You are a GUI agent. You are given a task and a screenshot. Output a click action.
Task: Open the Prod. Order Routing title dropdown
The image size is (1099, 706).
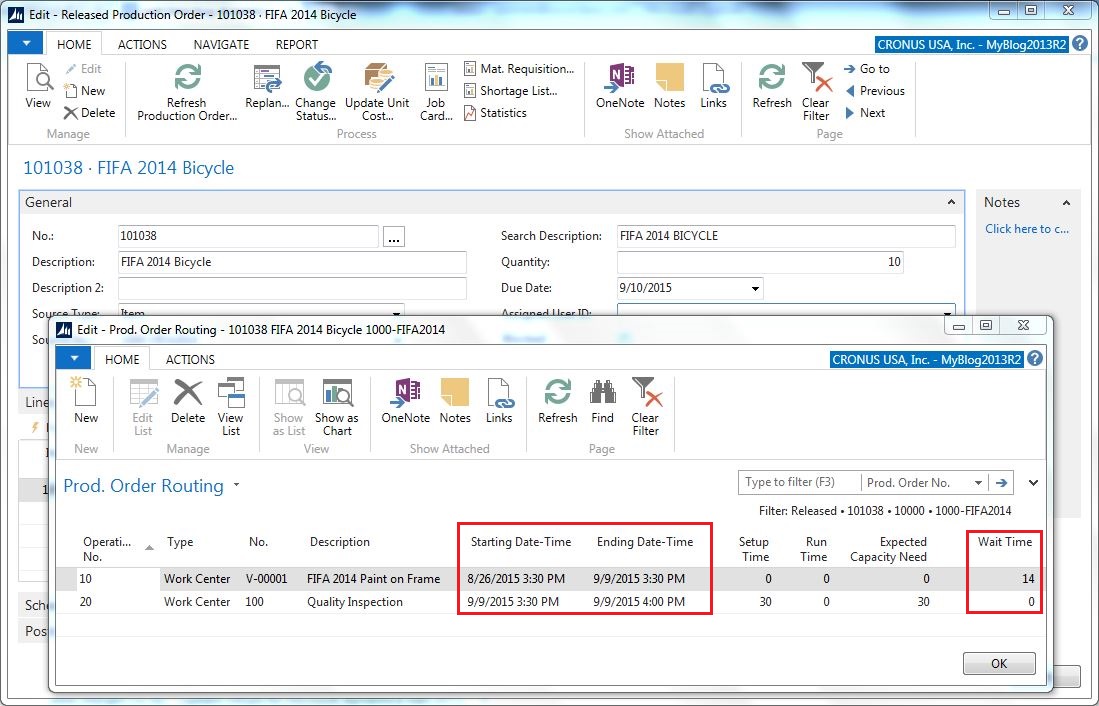pos(236,485)
